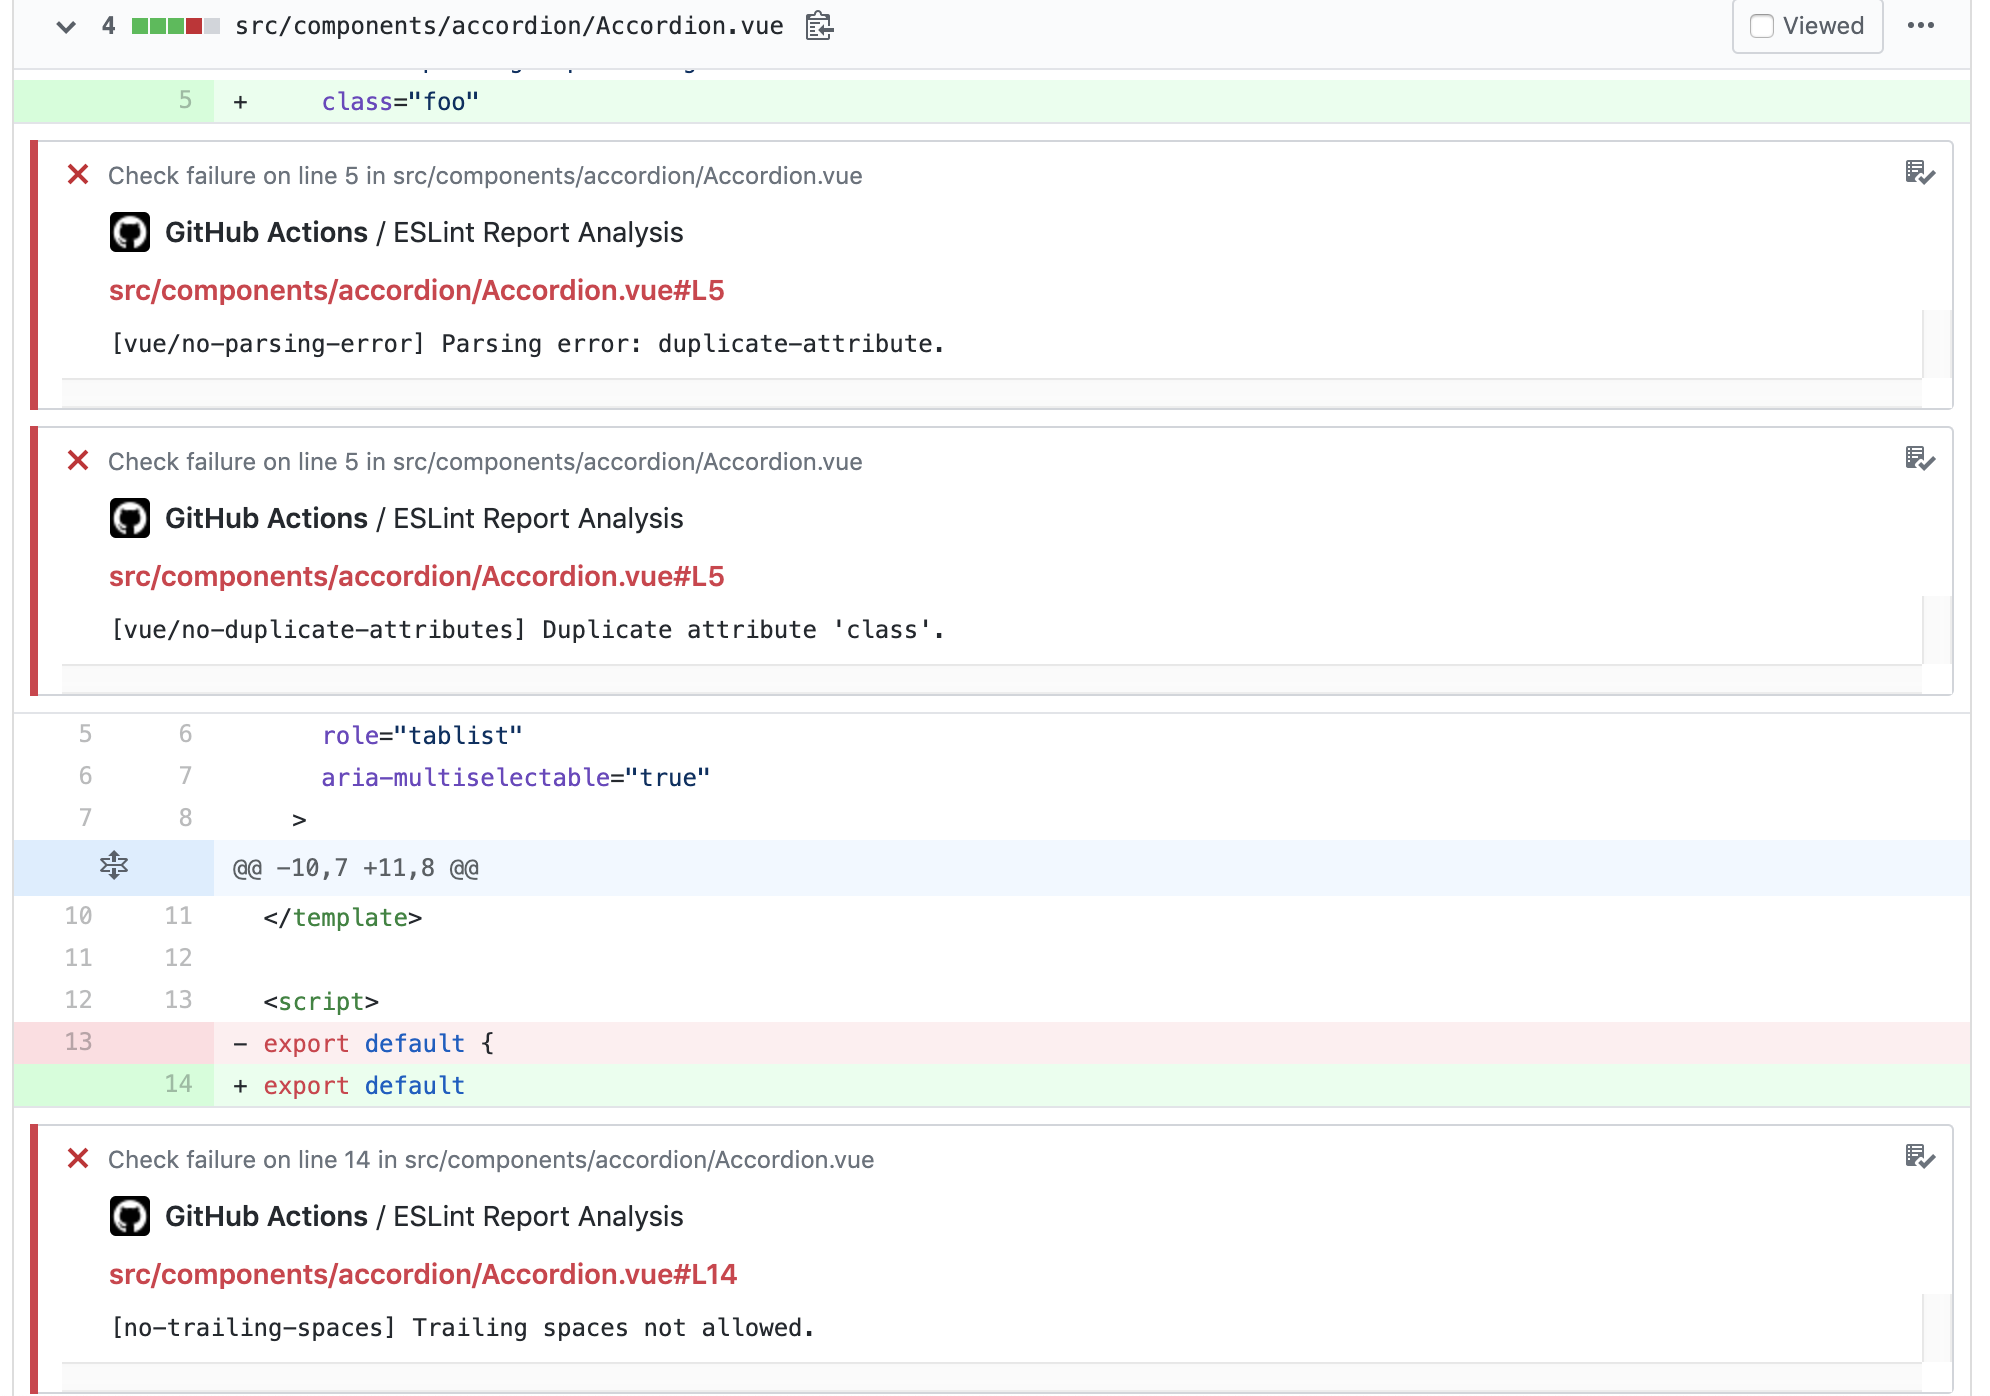Click GitHub avatar on duplicate-attributes annotation
The image size is (1990, 1396).
(x=130, y=518)
